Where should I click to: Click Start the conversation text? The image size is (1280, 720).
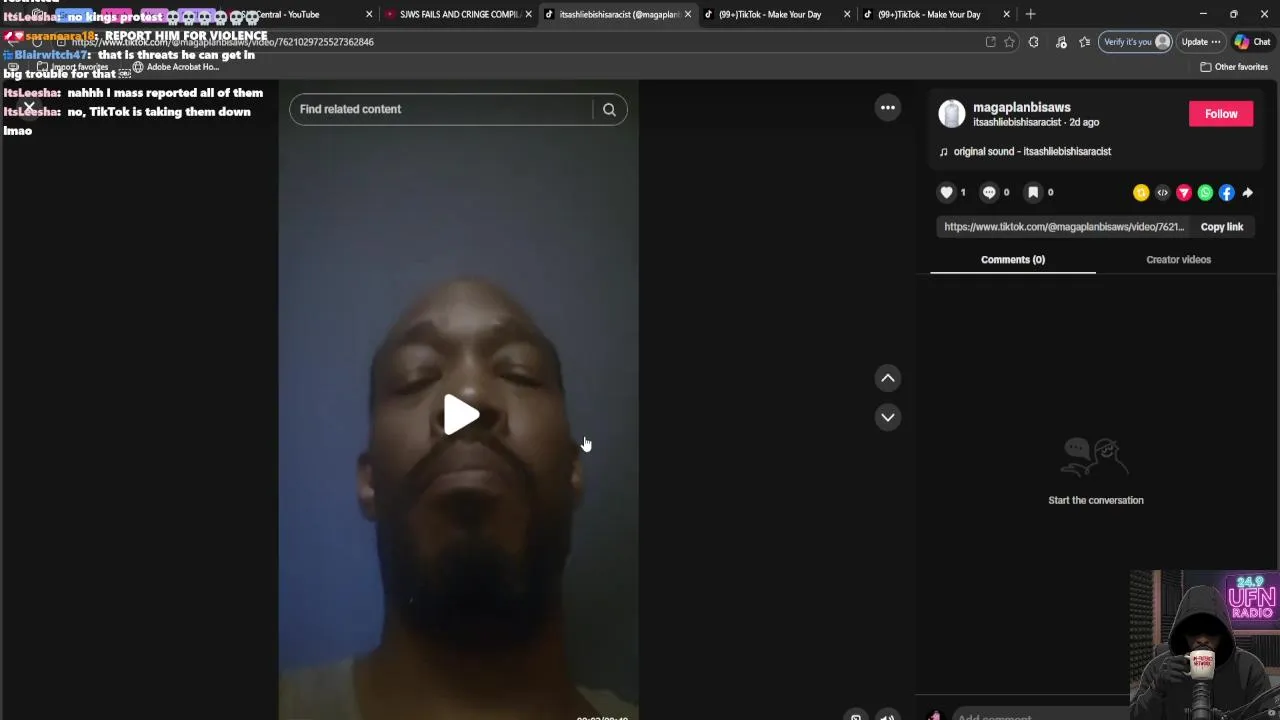(1095, 500)
